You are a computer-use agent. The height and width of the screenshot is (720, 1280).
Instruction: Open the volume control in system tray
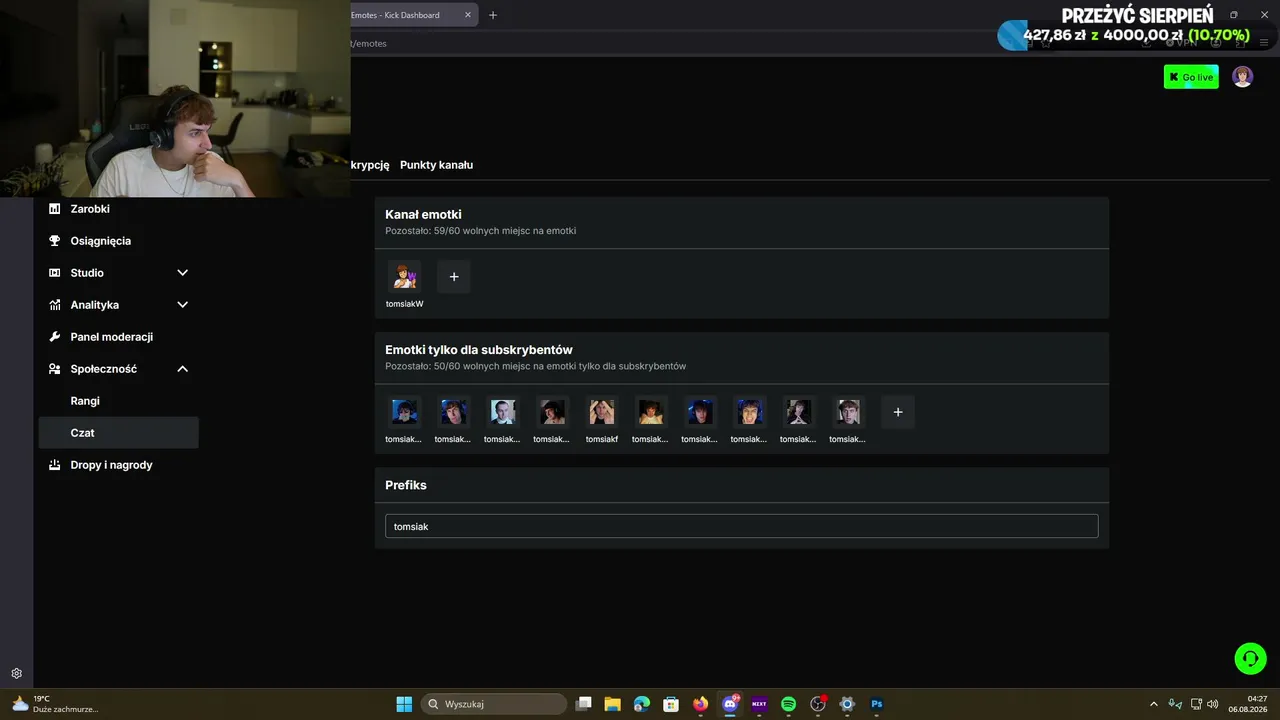1213,704
